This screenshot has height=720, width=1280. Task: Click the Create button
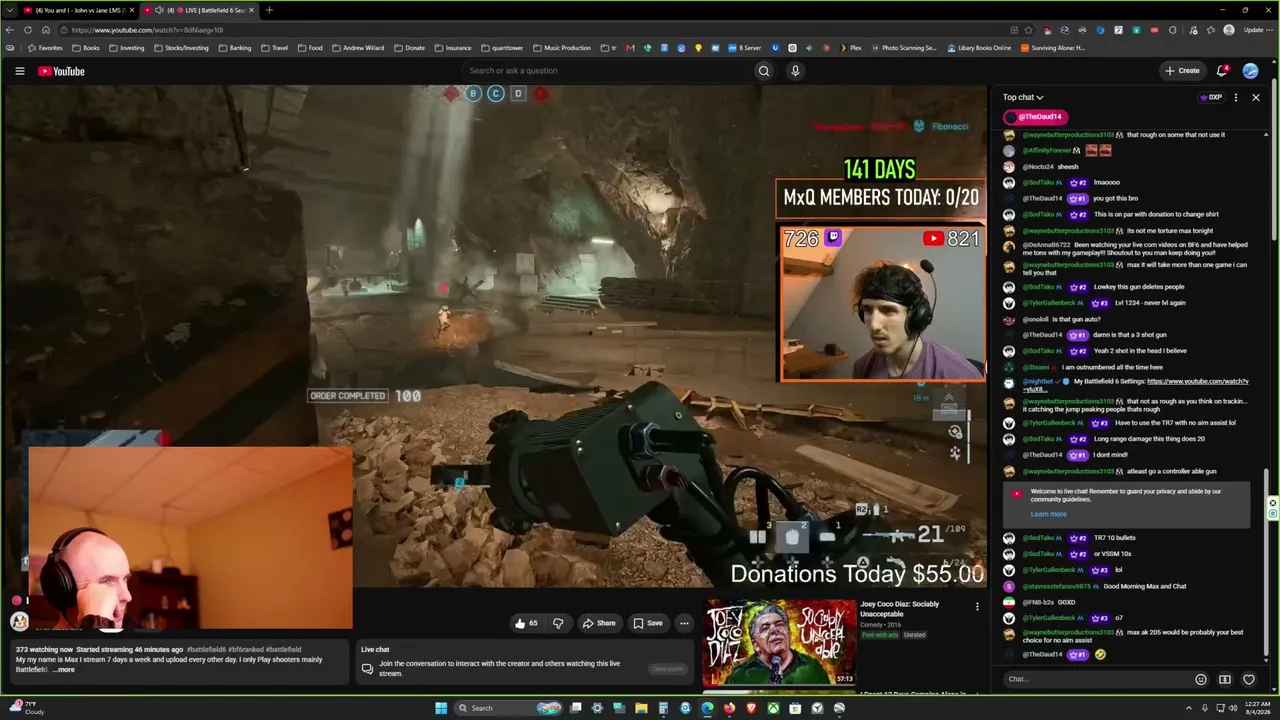click(x=1182, y=71)
